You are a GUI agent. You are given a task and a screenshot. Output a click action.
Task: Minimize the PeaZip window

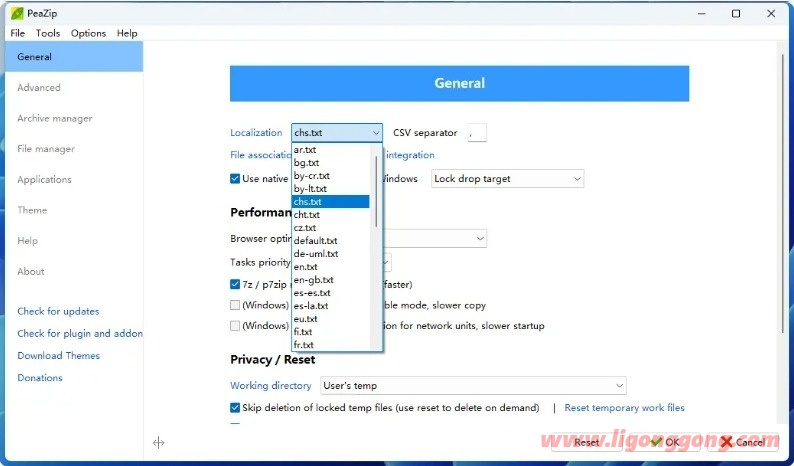pos(702,14)
